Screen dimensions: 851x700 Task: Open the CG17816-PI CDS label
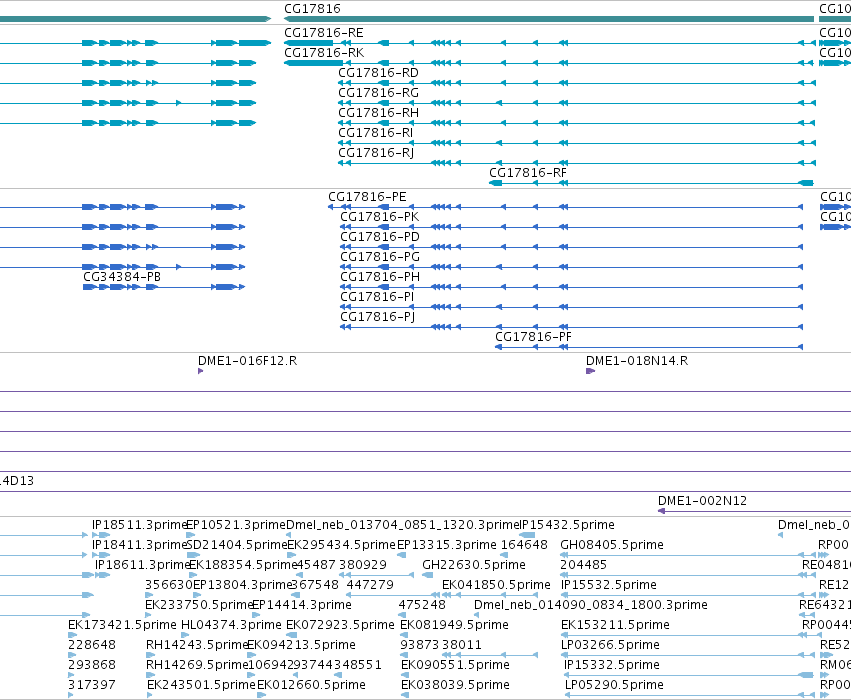tap(377, 297)
